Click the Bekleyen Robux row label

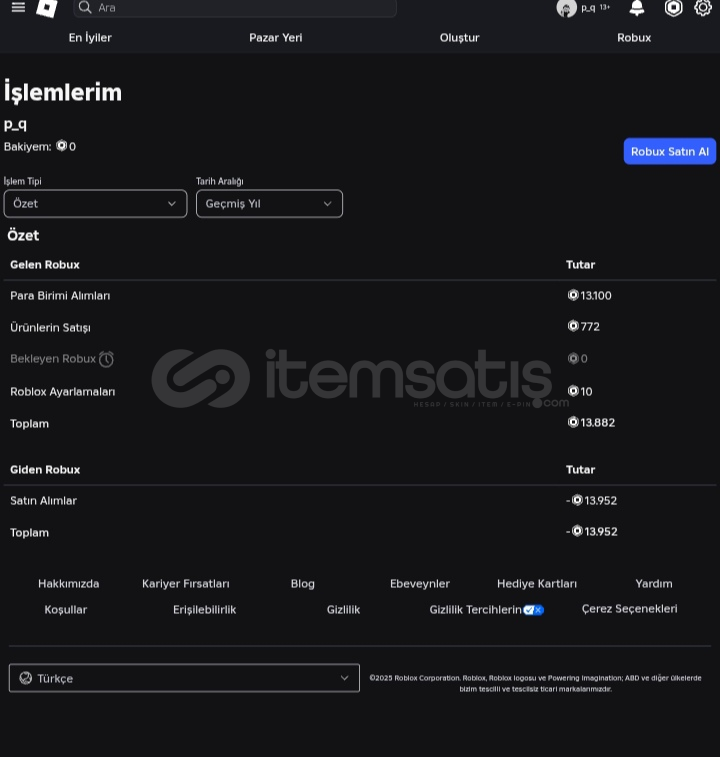coord(53,359)
